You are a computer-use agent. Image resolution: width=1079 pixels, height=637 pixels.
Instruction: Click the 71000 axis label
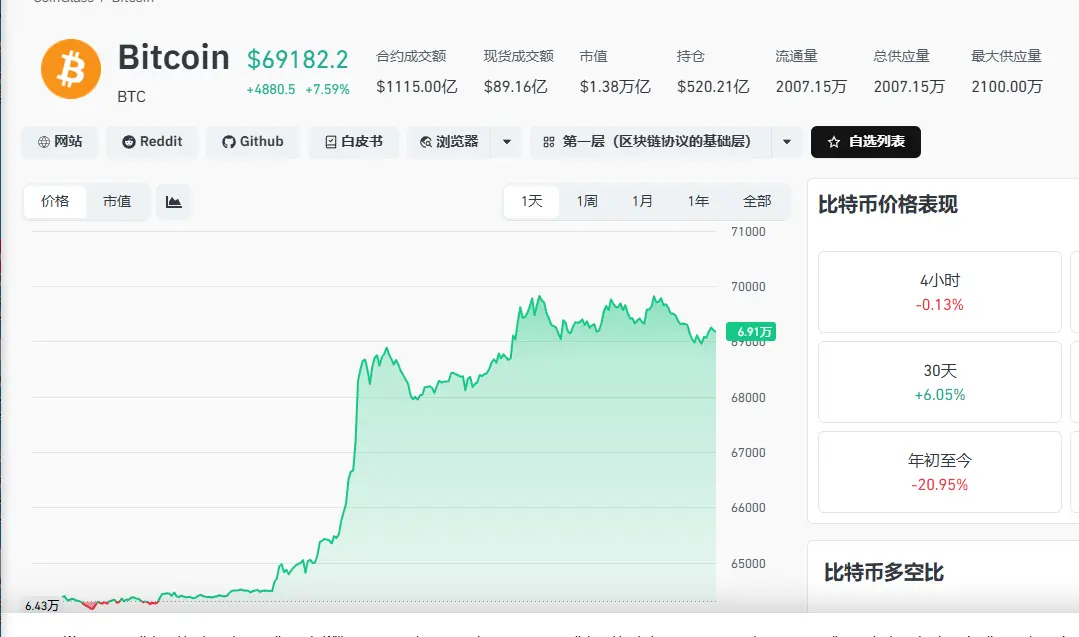click(x=748, y=232)
